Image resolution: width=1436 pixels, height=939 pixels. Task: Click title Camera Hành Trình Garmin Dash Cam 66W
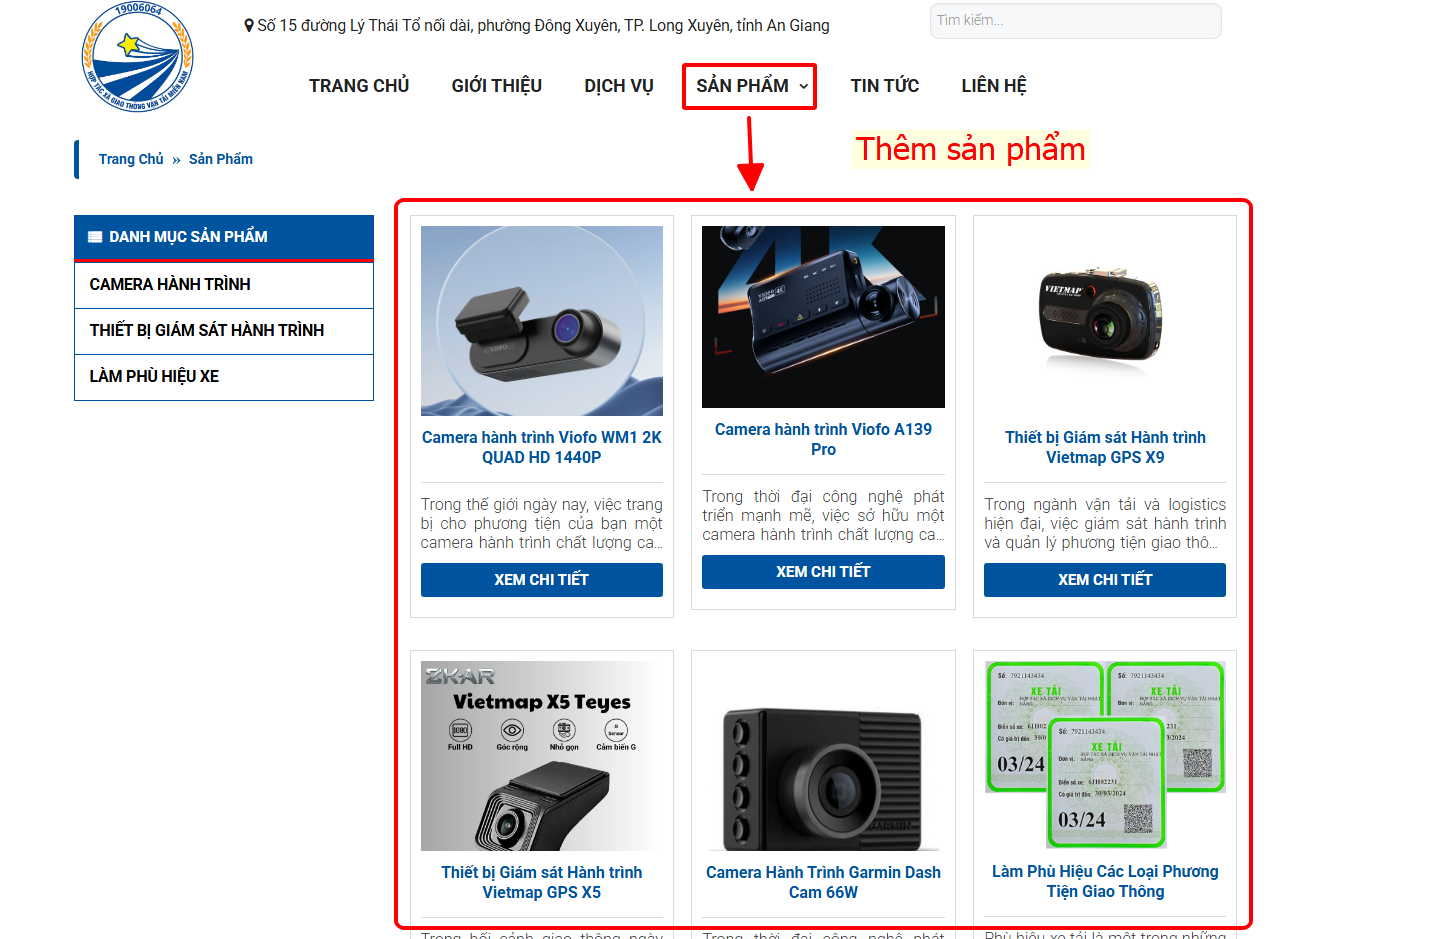pyautogui.click(x=823, y=882)
